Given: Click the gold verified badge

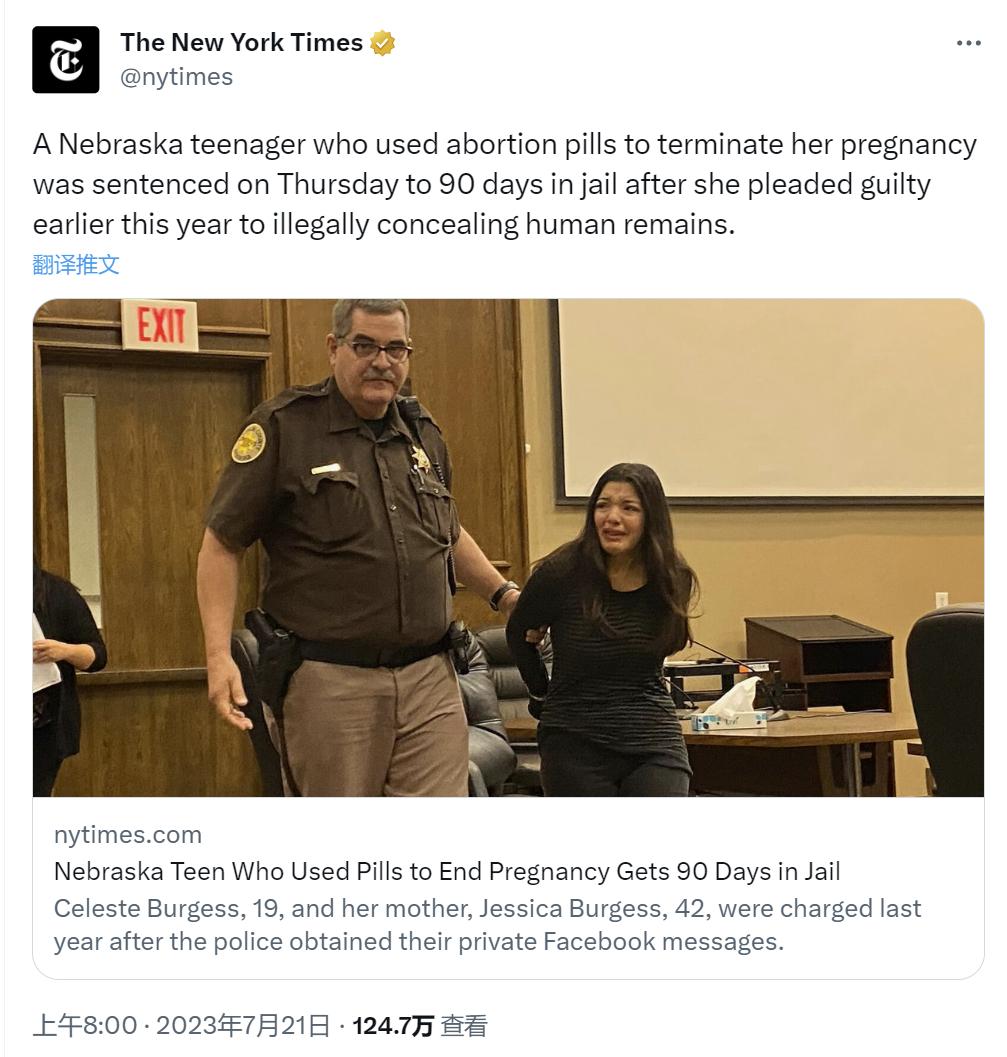Looking at the screenshot, I should [382, 43].
